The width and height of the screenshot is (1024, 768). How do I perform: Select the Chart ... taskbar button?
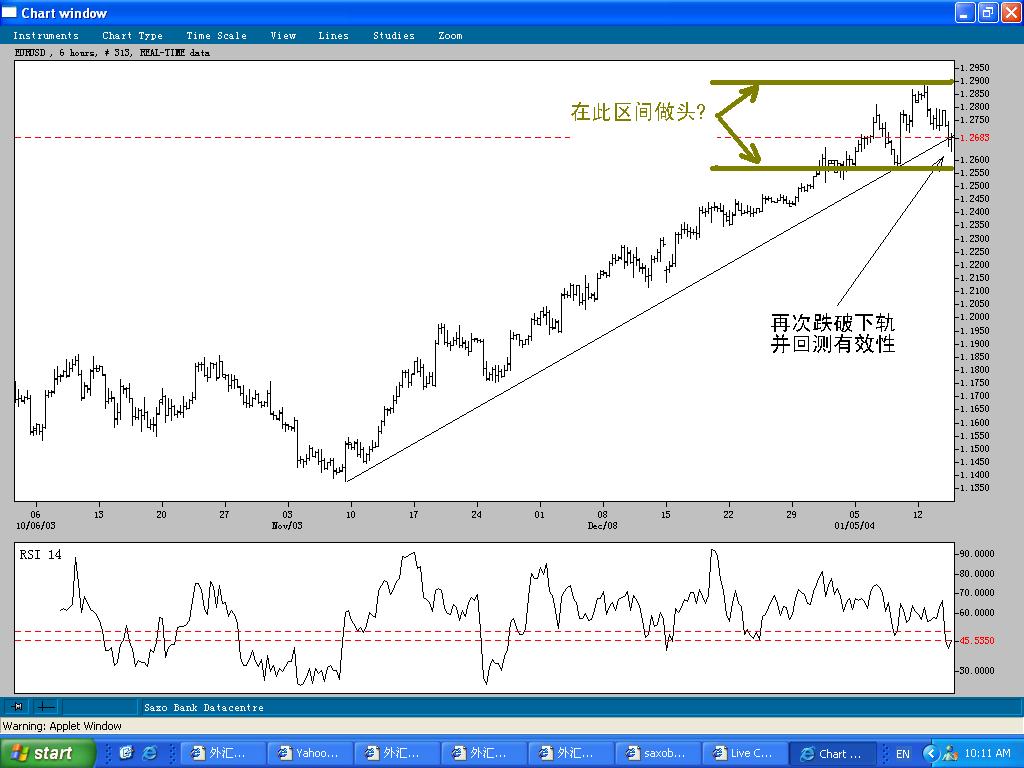point(831,753)
